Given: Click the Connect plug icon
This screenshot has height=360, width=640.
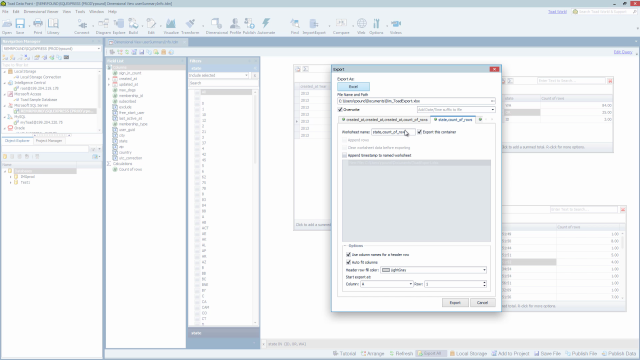Looking at the screenshot, I should click(x=82, y=26).
